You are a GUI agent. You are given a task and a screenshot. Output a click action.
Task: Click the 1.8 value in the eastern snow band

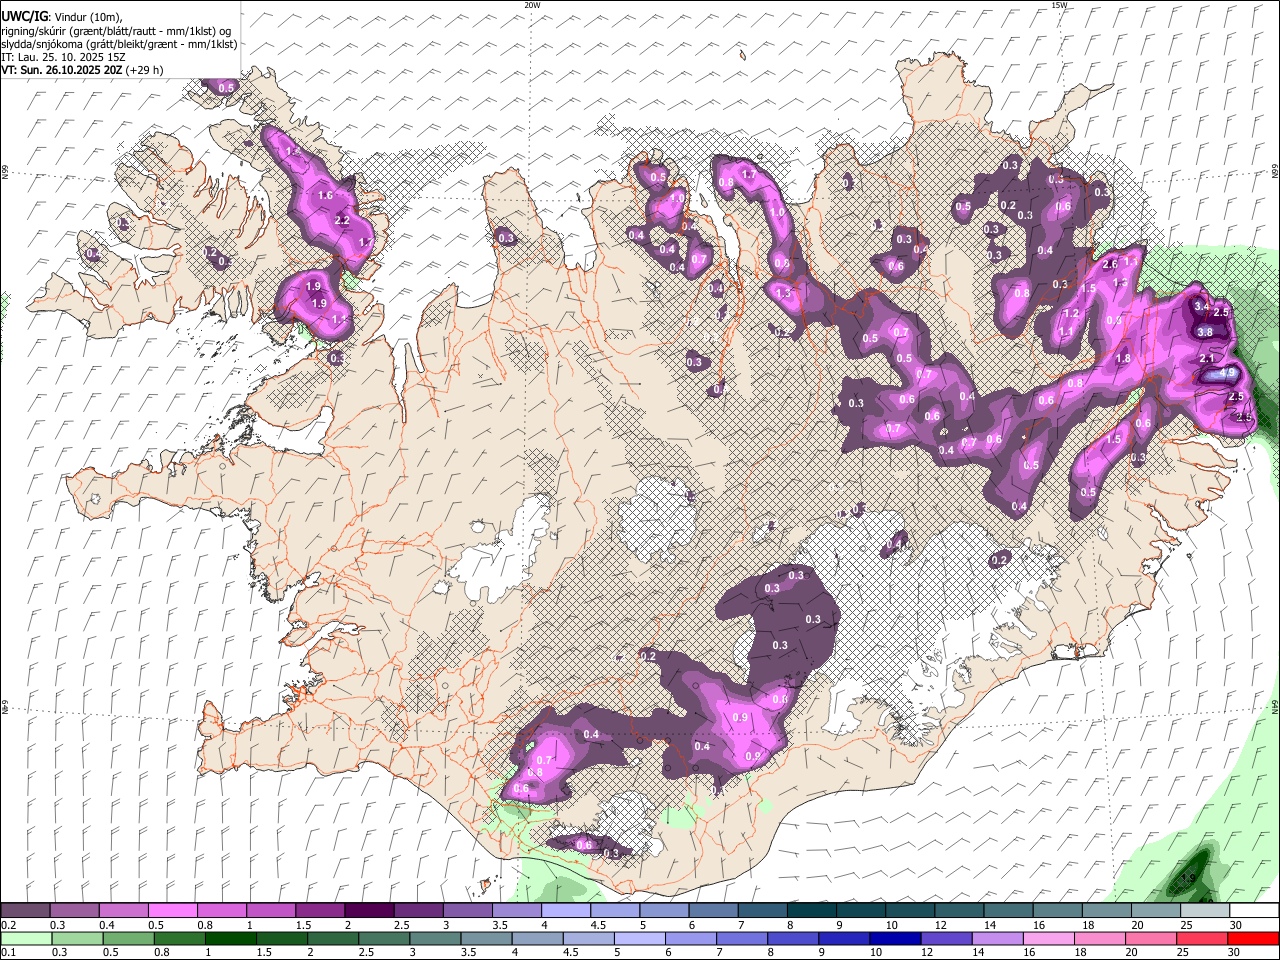pos(1123,359)
